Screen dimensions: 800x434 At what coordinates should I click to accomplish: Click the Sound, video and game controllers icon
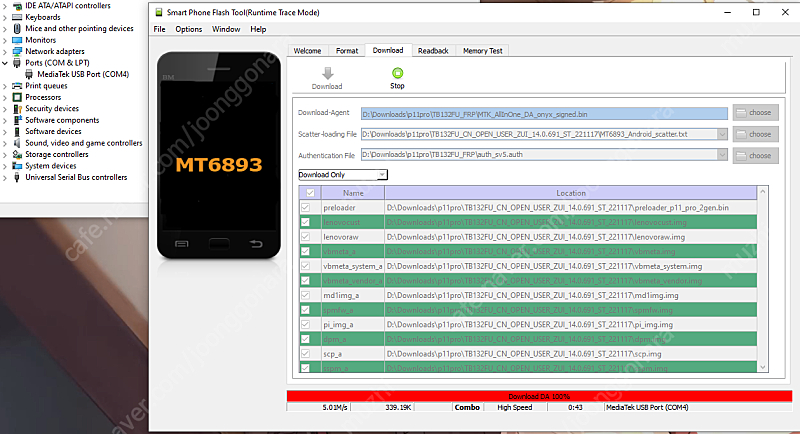(18, 143)
